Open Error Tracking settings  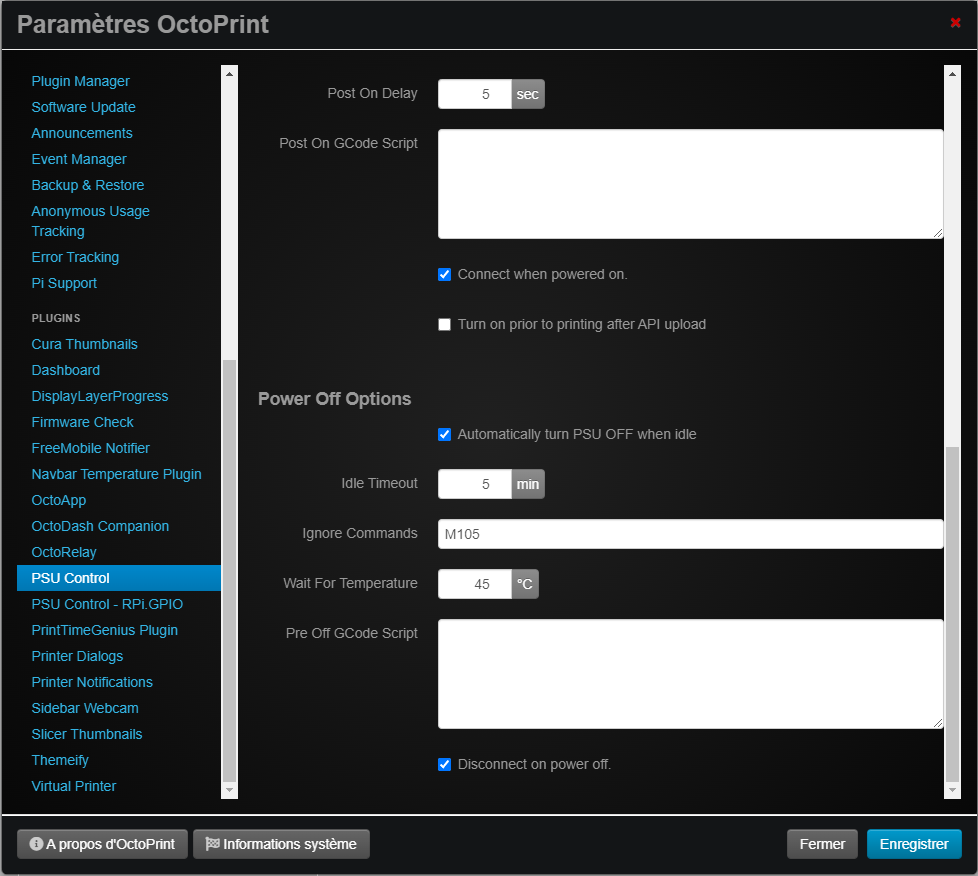75,257
